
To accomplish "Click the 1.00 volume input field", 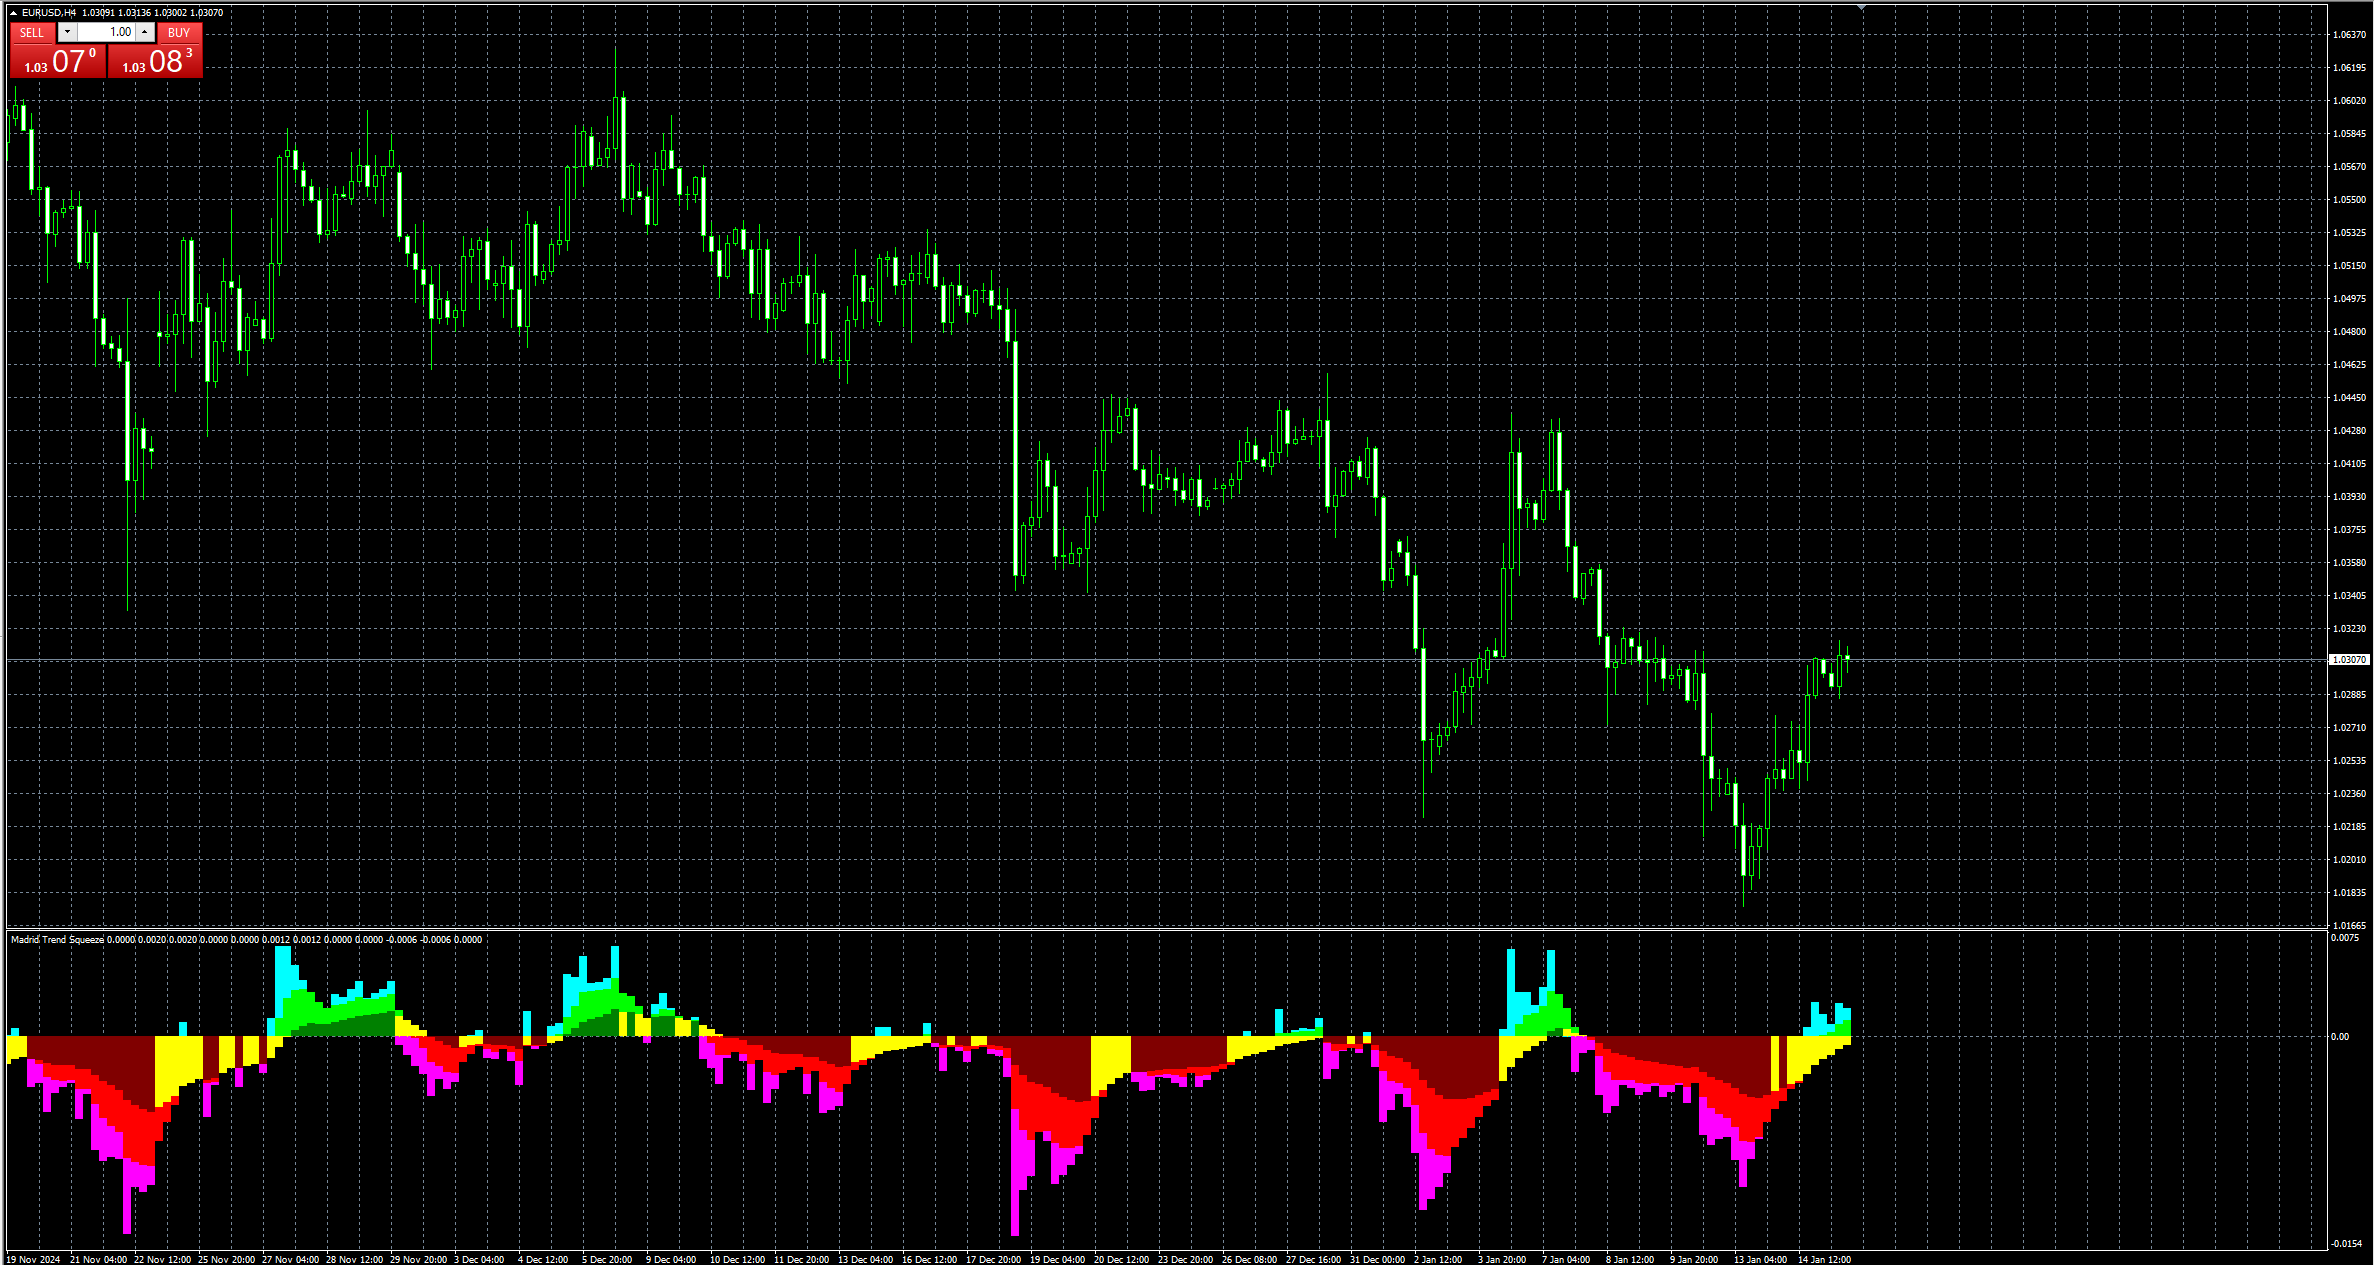I will point(107,32).
